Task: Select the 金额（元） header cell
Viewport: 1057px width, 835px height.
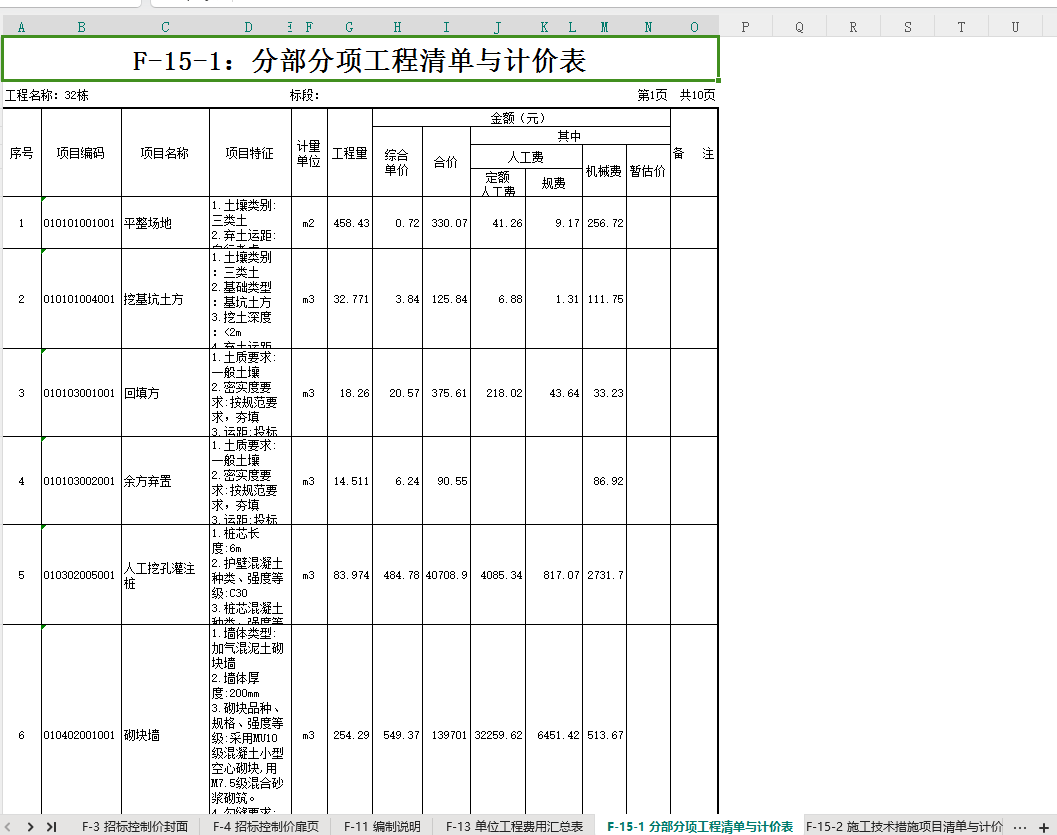Action: [521, 118]
